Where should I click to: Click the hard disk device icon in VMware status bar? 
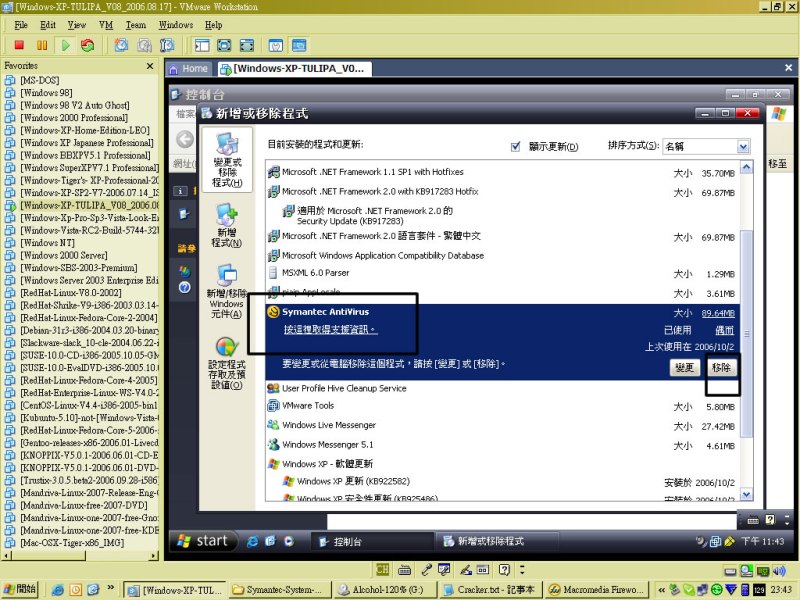(x=731, y=571)
